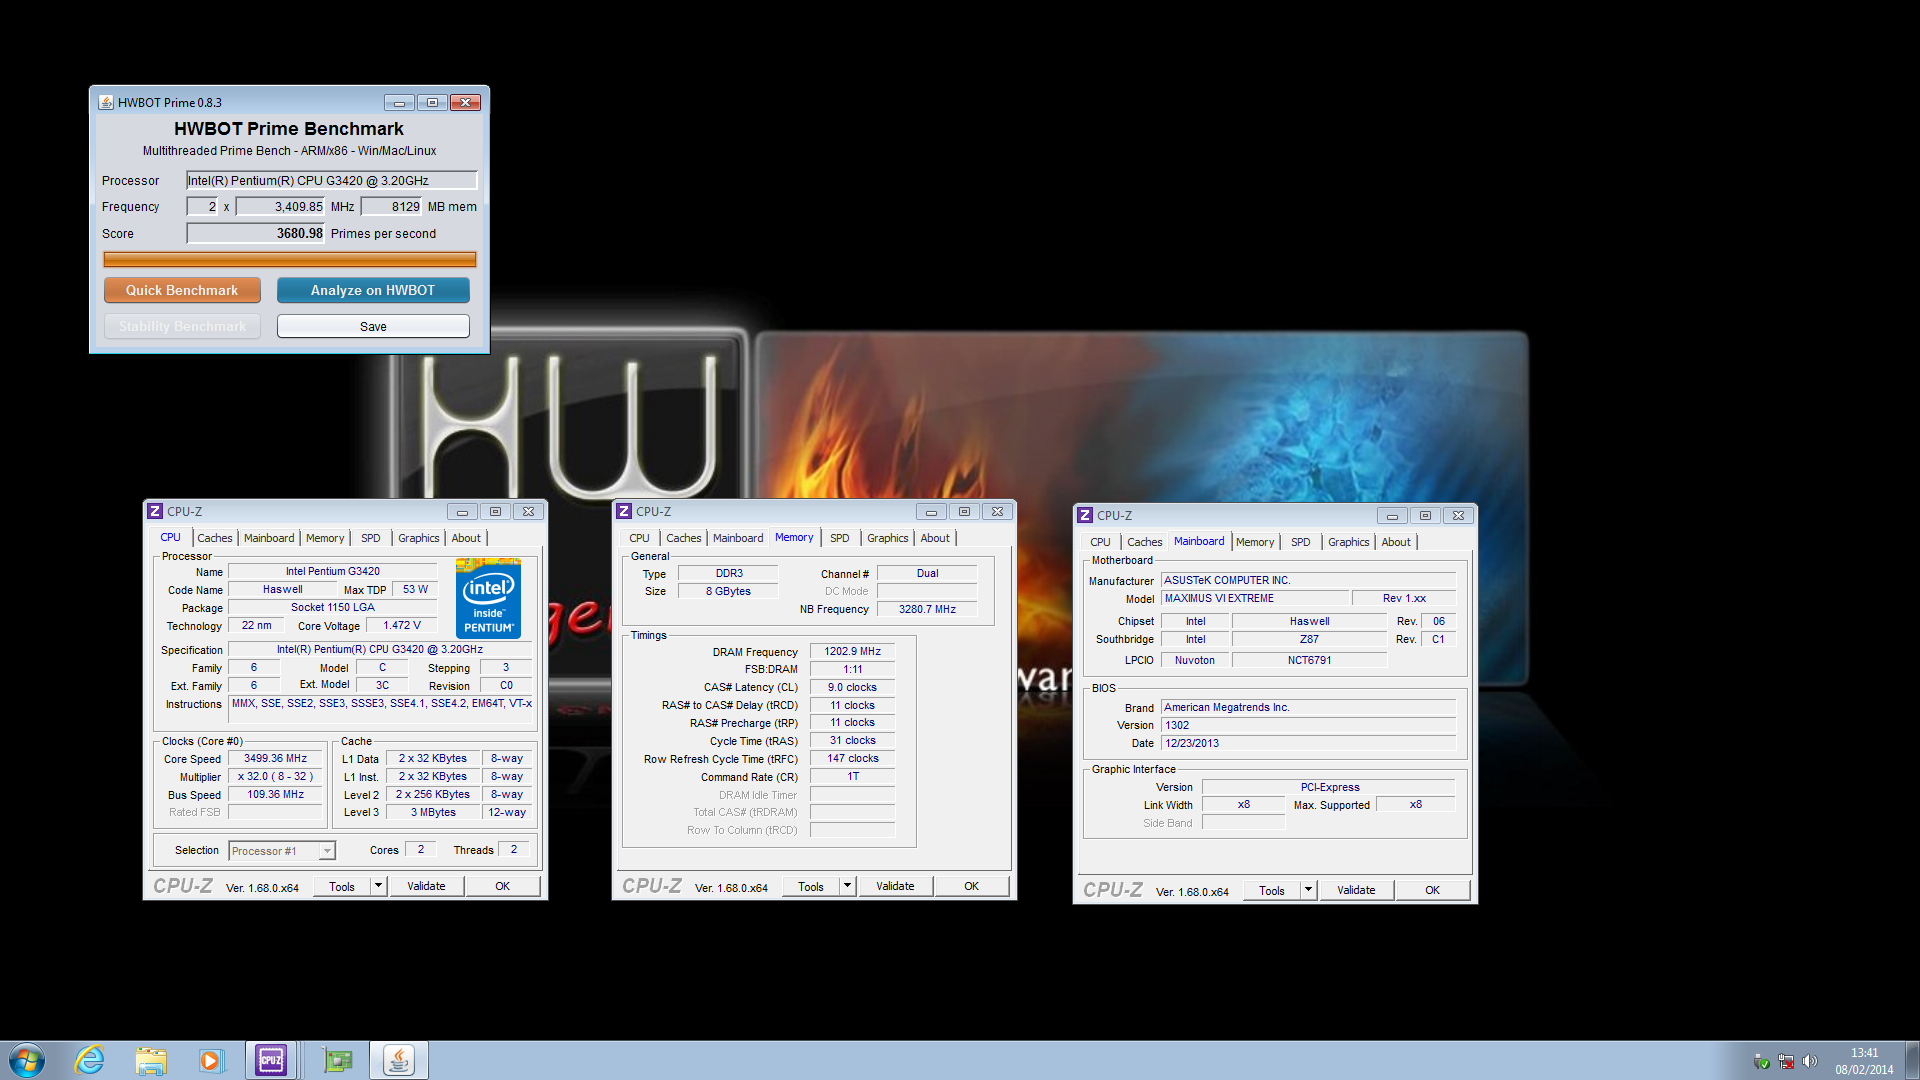Minimize the left CPU-Z window
This screenshot has width=1920, height=1080.
coord(462,511)
